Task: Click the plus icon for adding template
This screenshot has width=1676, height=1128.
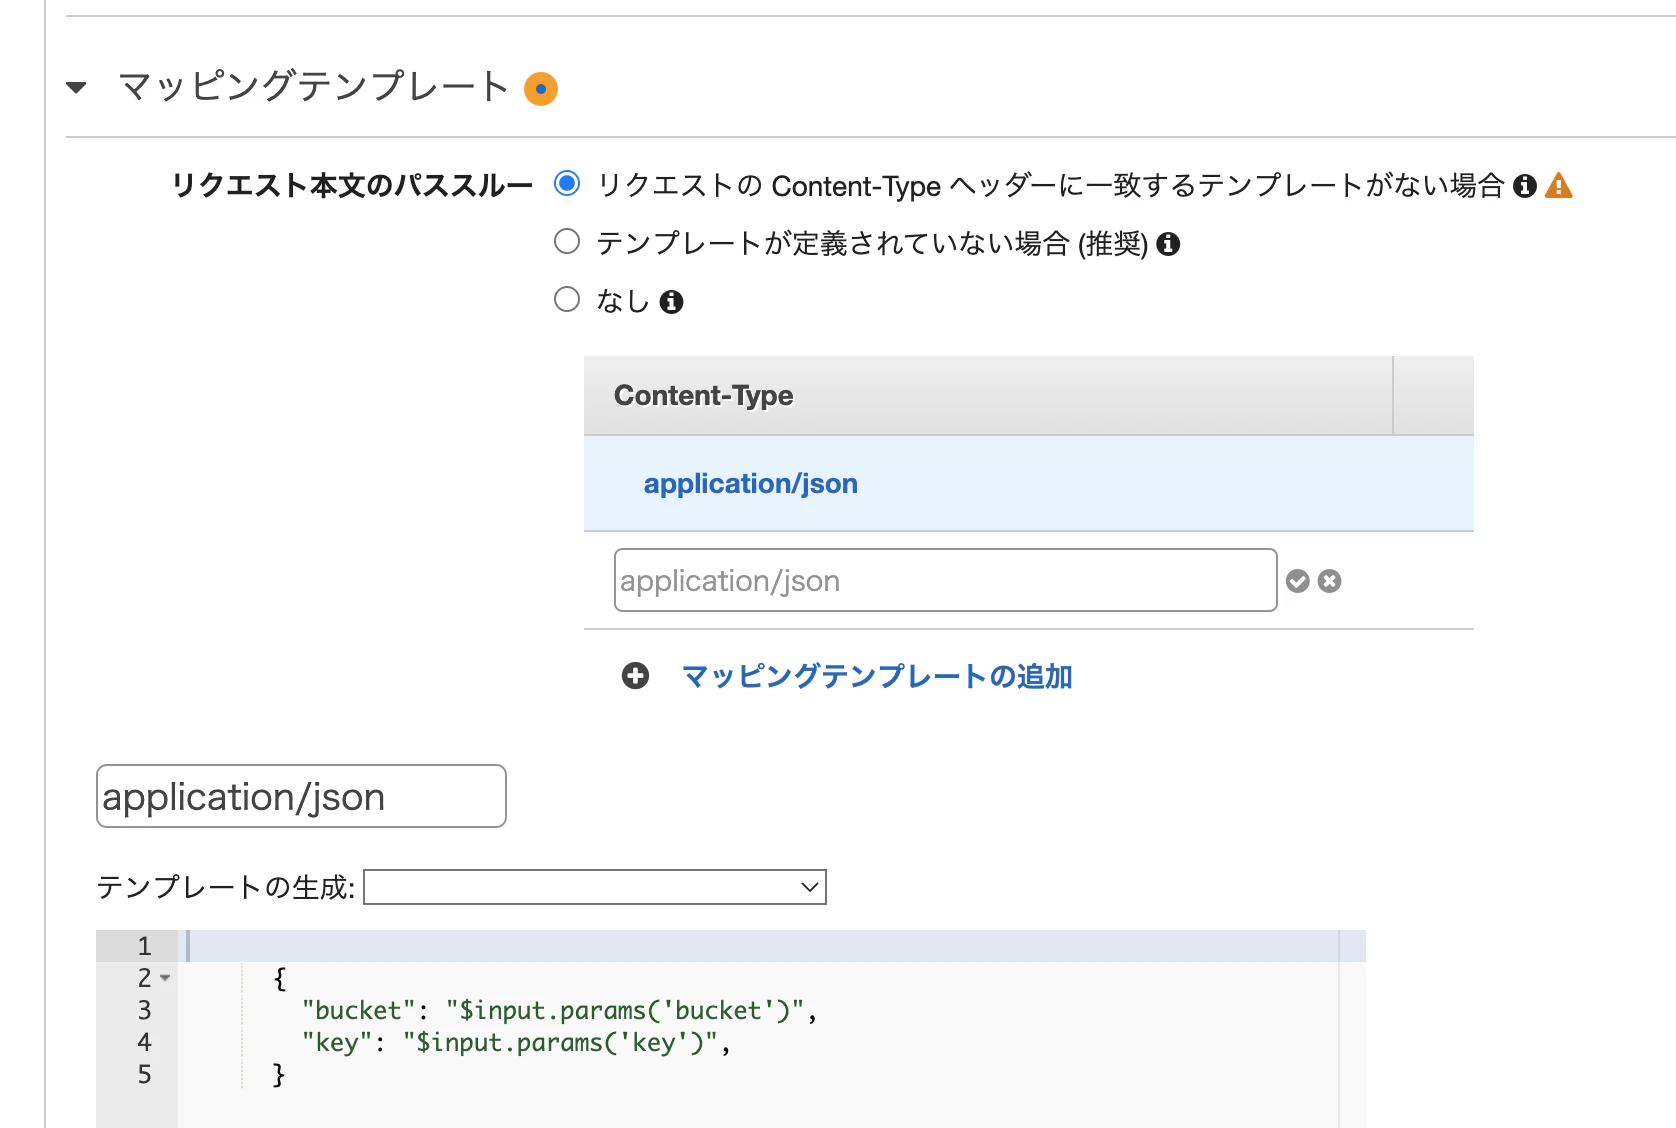Action: [x=635, y=676]
